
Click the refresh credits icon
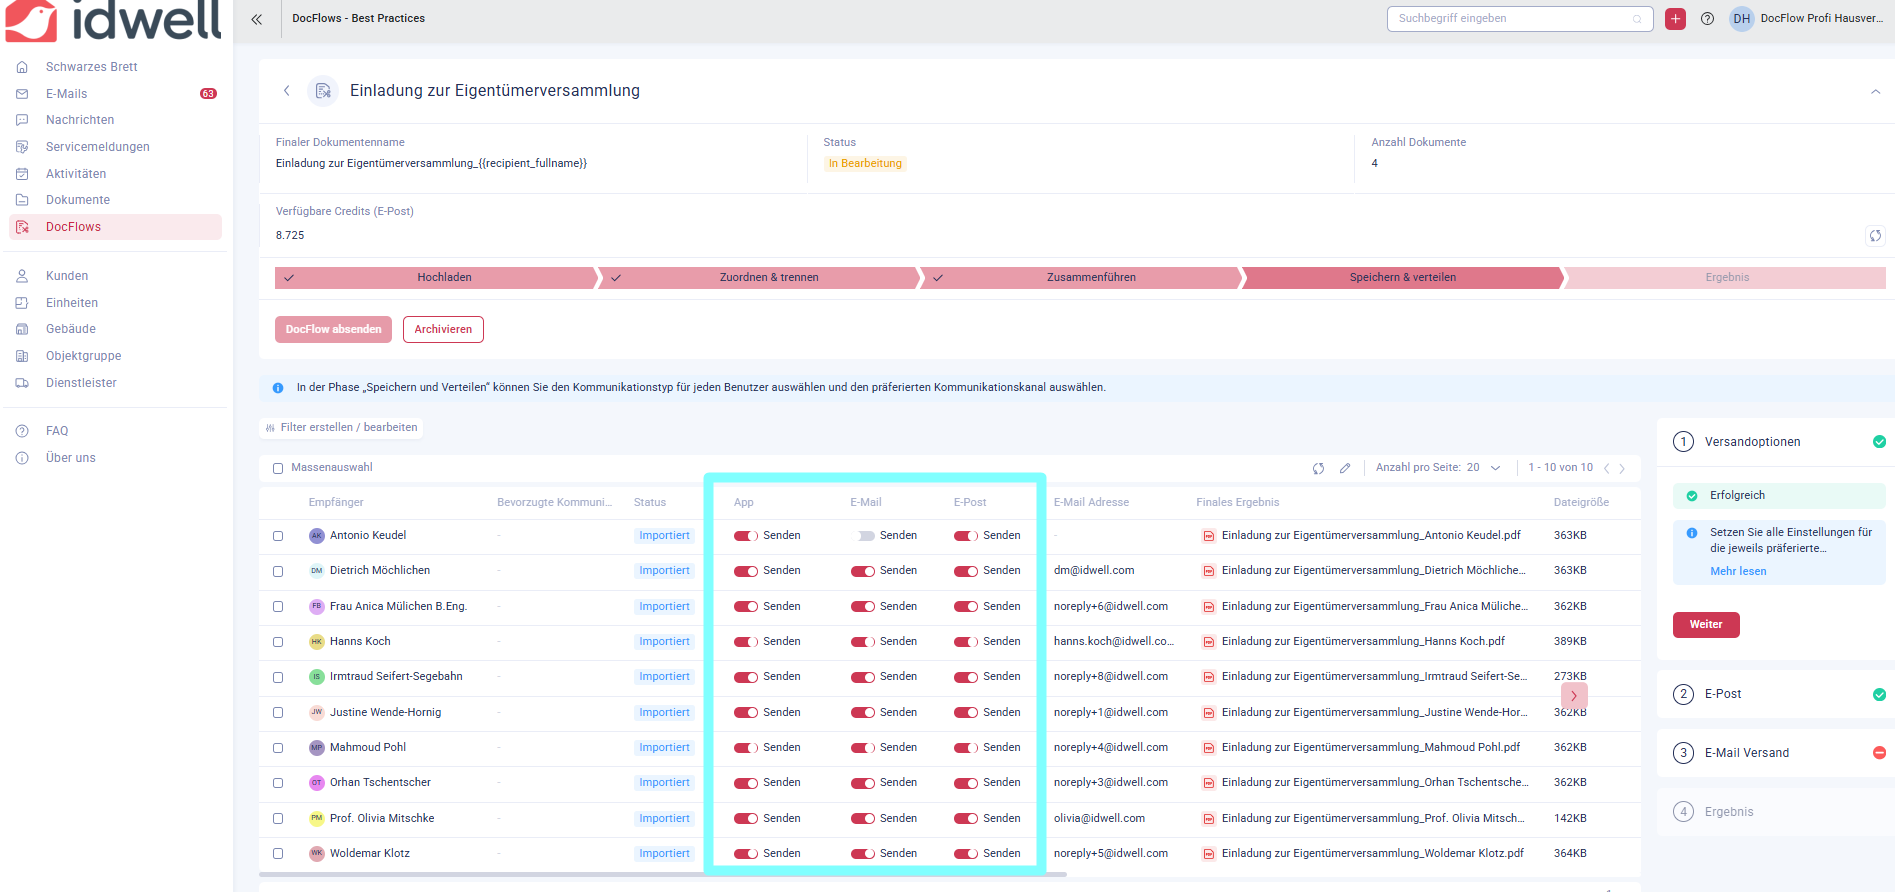[1875, 236]
